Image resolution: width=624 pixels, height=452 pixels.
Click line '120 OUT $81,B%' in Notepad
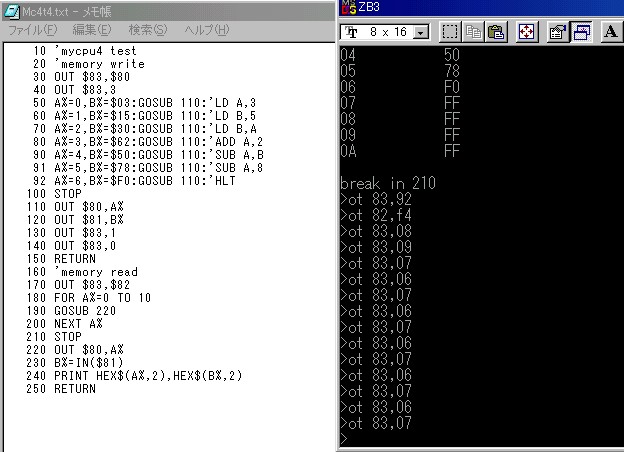pyautogui.click(x=75, y=220)
